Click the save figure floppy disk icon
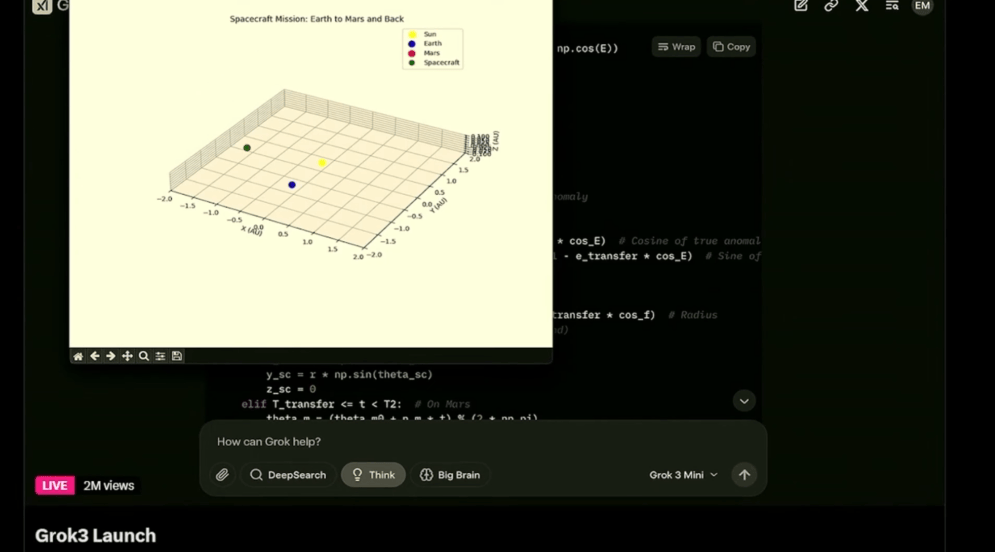This screenshot has width=995, height=552. [177, 356]
